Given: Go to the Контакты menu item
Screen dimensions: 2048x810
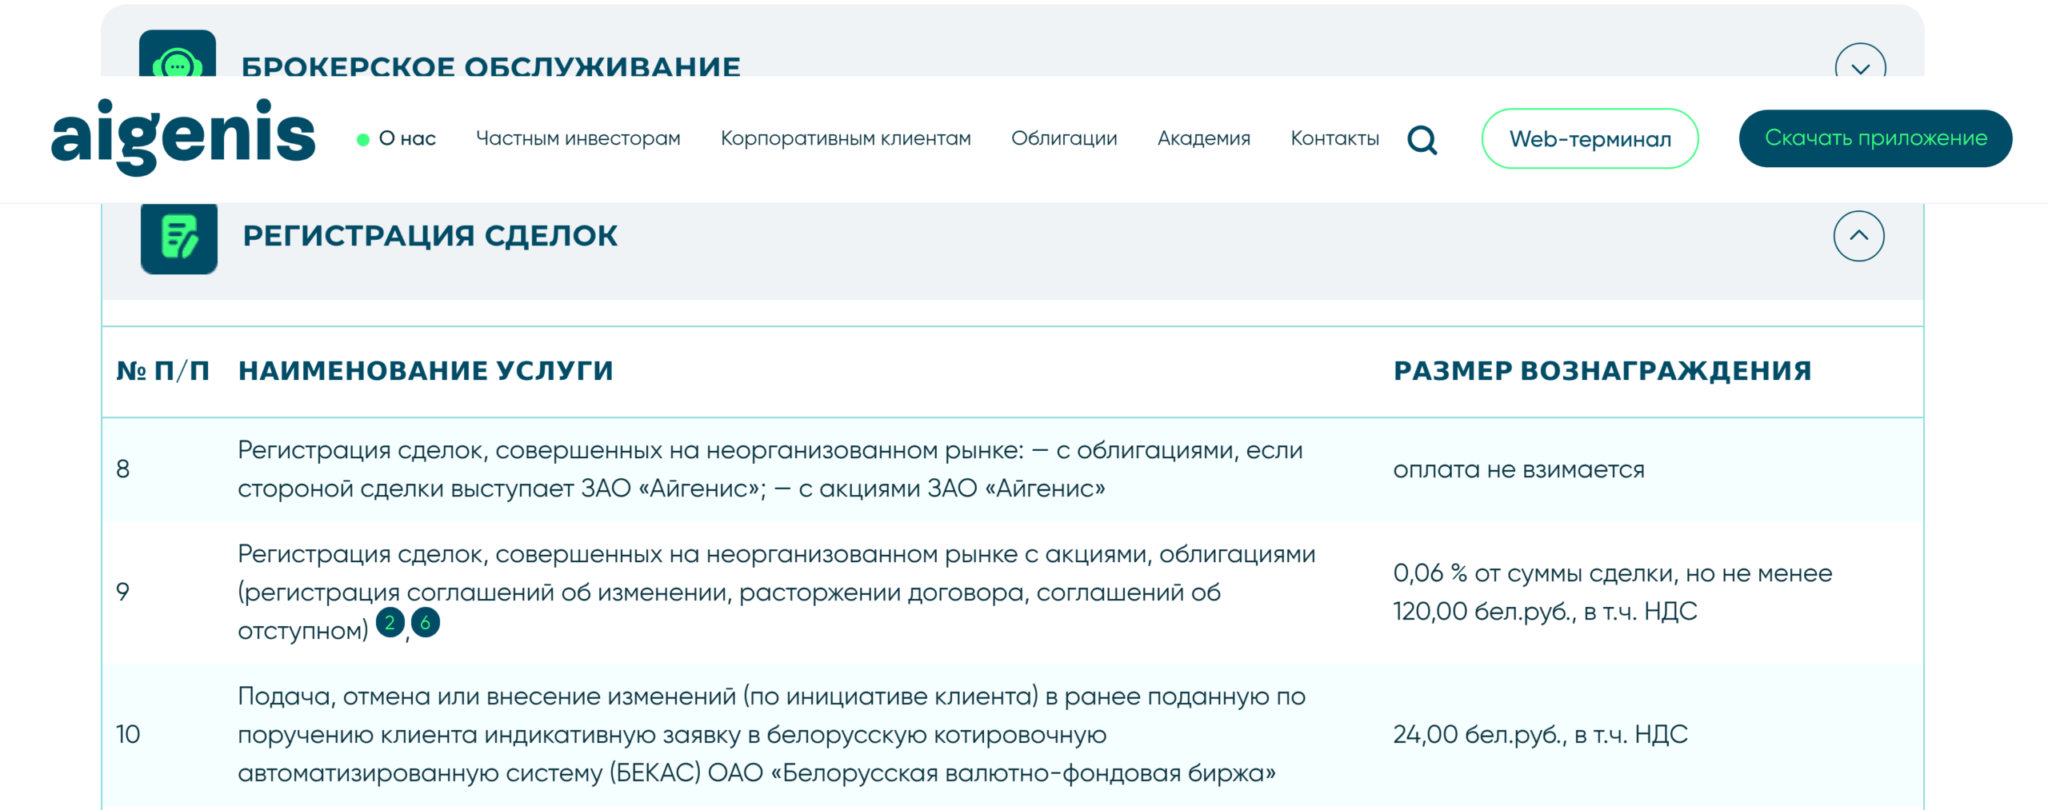Looking at the screenshot, I should [x=1335, y=139].
